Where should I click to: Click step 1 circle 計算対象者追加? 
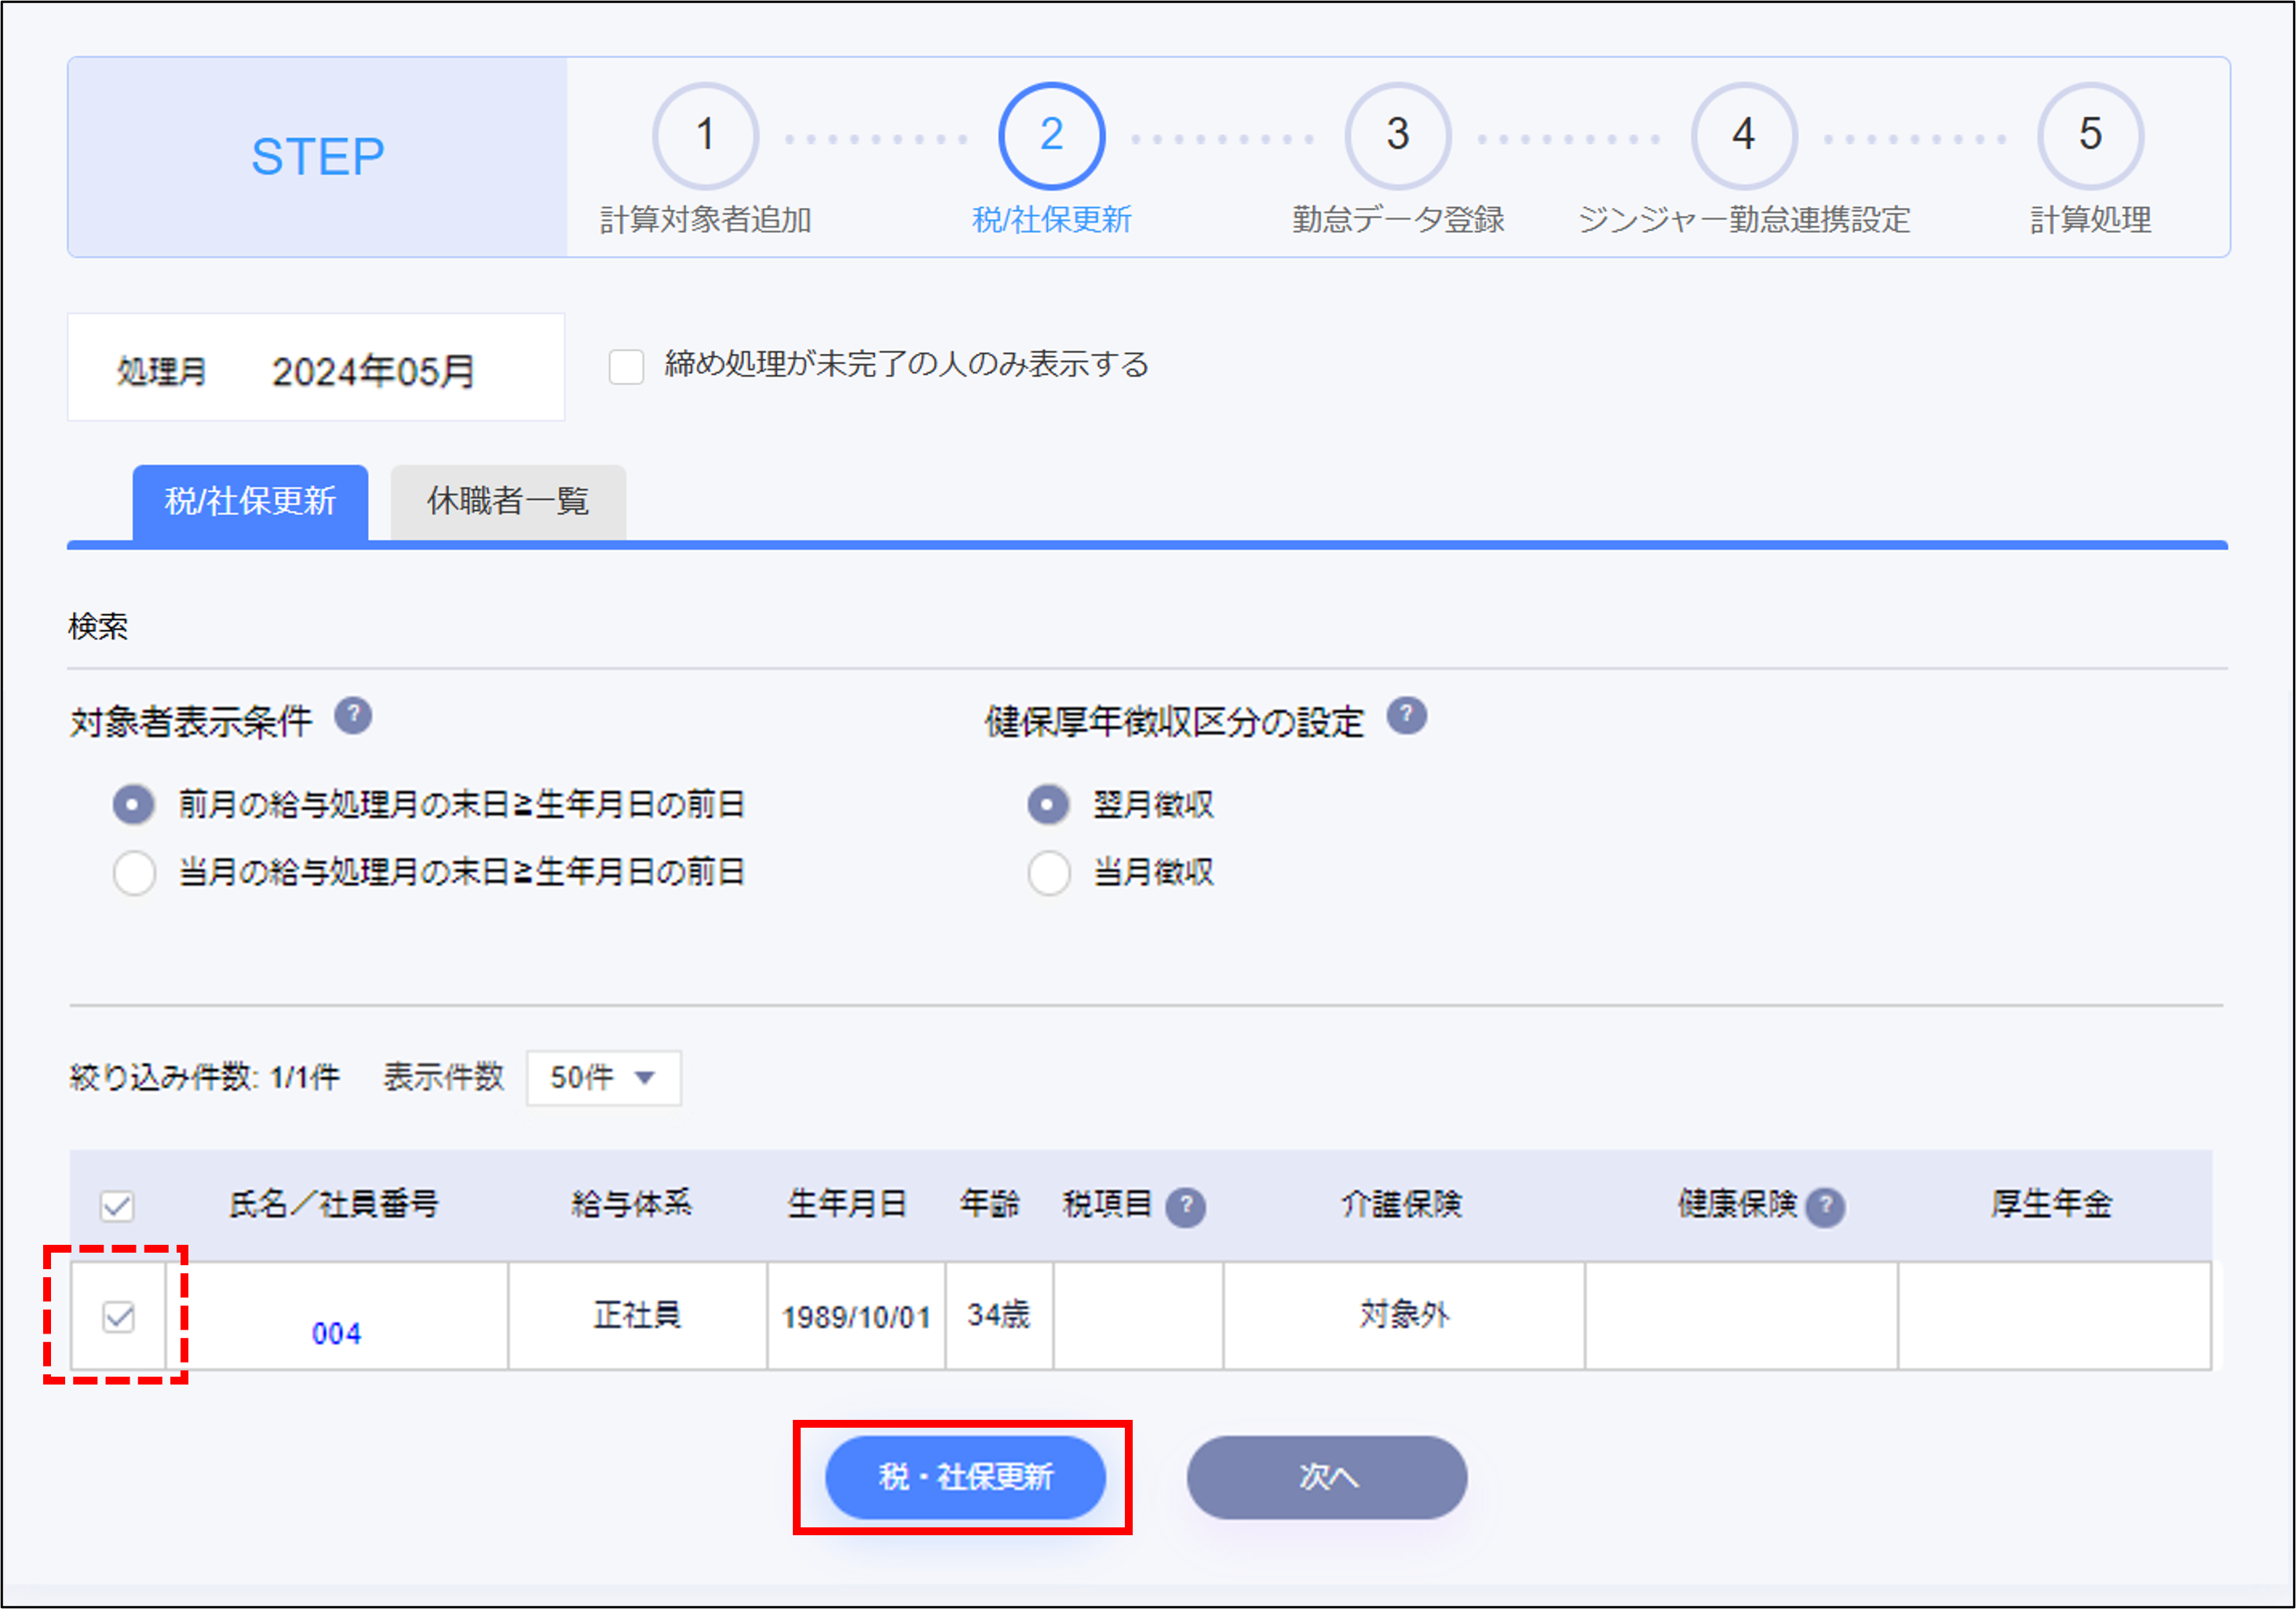[705, 136]
